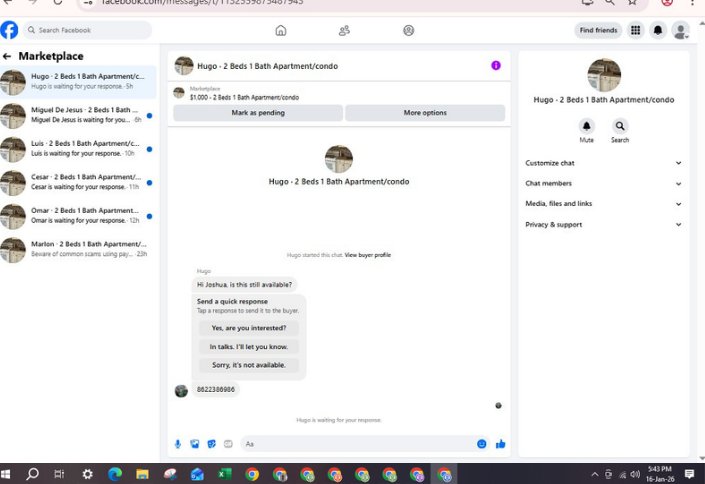This screenshot has height=484, width=705.
Task: Open the Cesar conversation
Action: 78,183
